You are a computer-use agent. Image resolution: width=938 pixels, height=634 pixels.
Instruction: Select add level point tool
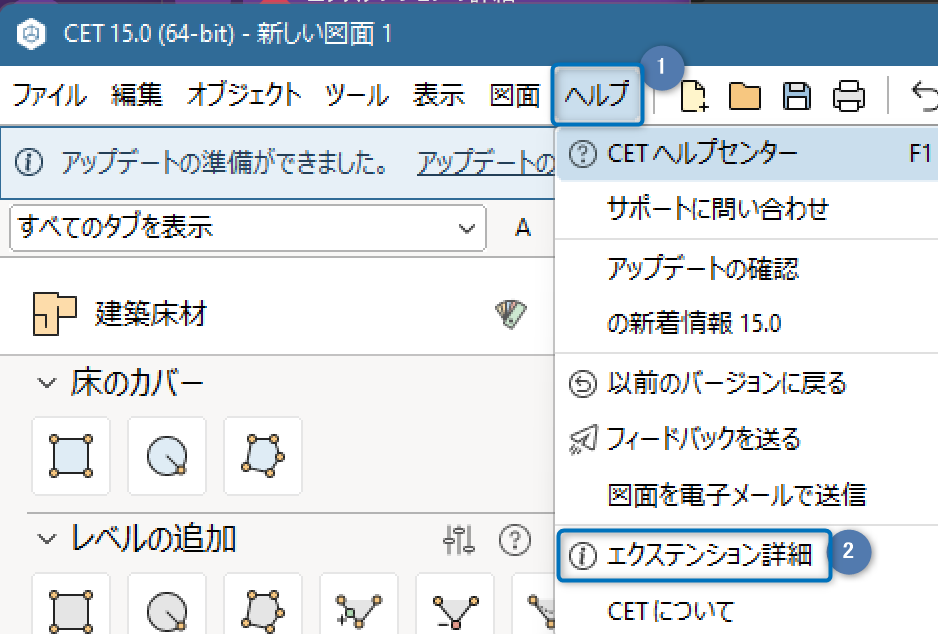click(x=359, y=604)
